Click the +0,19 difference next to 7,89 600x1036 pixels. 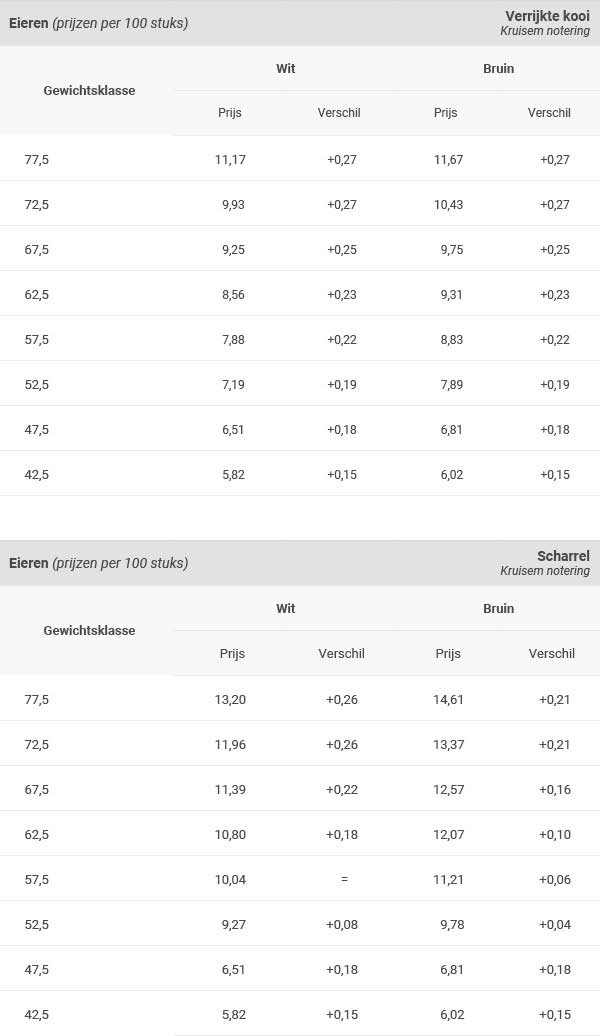click(x=554, y=385)
